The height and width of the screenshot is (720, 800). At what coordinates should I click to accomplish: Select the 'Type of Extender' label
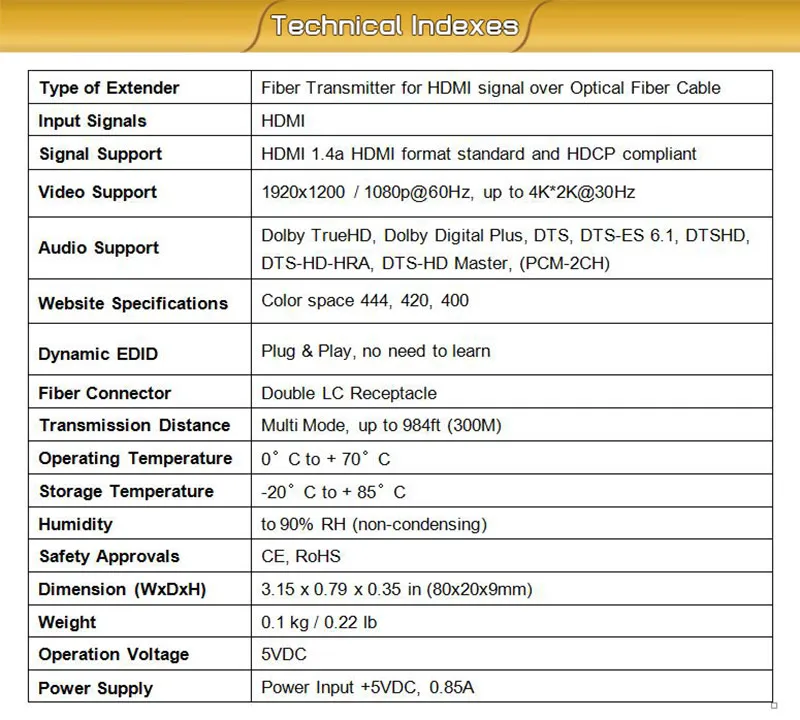(x=109, y=88)
